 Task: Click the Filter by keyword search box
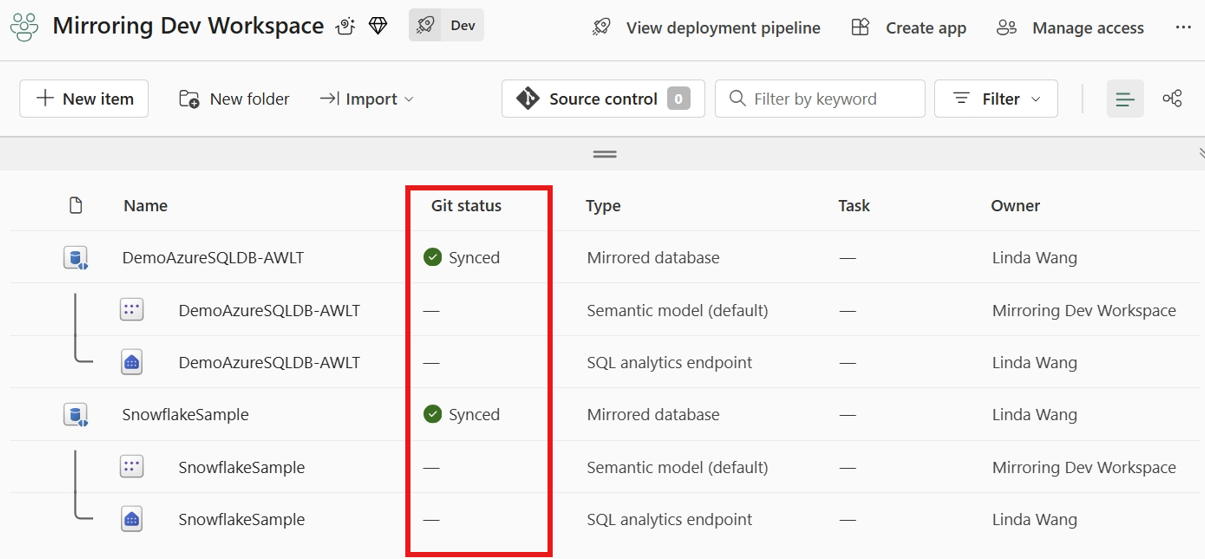click(x=820, y=99)
